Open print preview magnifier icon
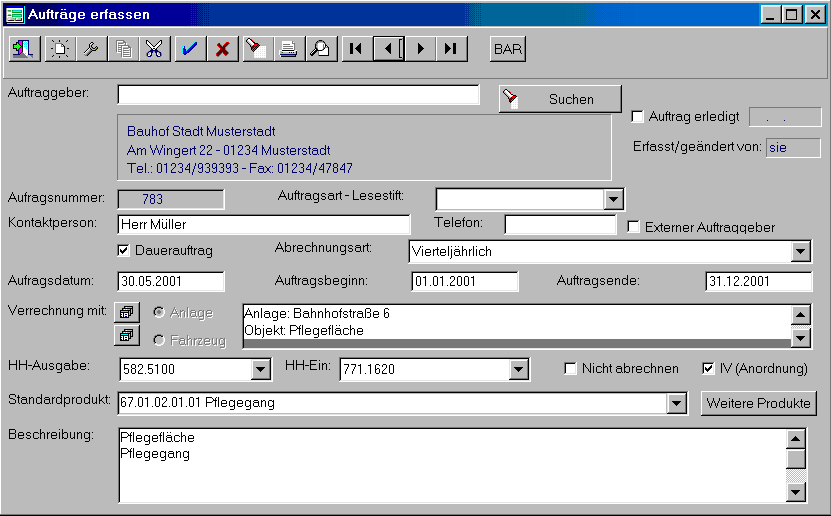The image size is (831, 516). 320,49
